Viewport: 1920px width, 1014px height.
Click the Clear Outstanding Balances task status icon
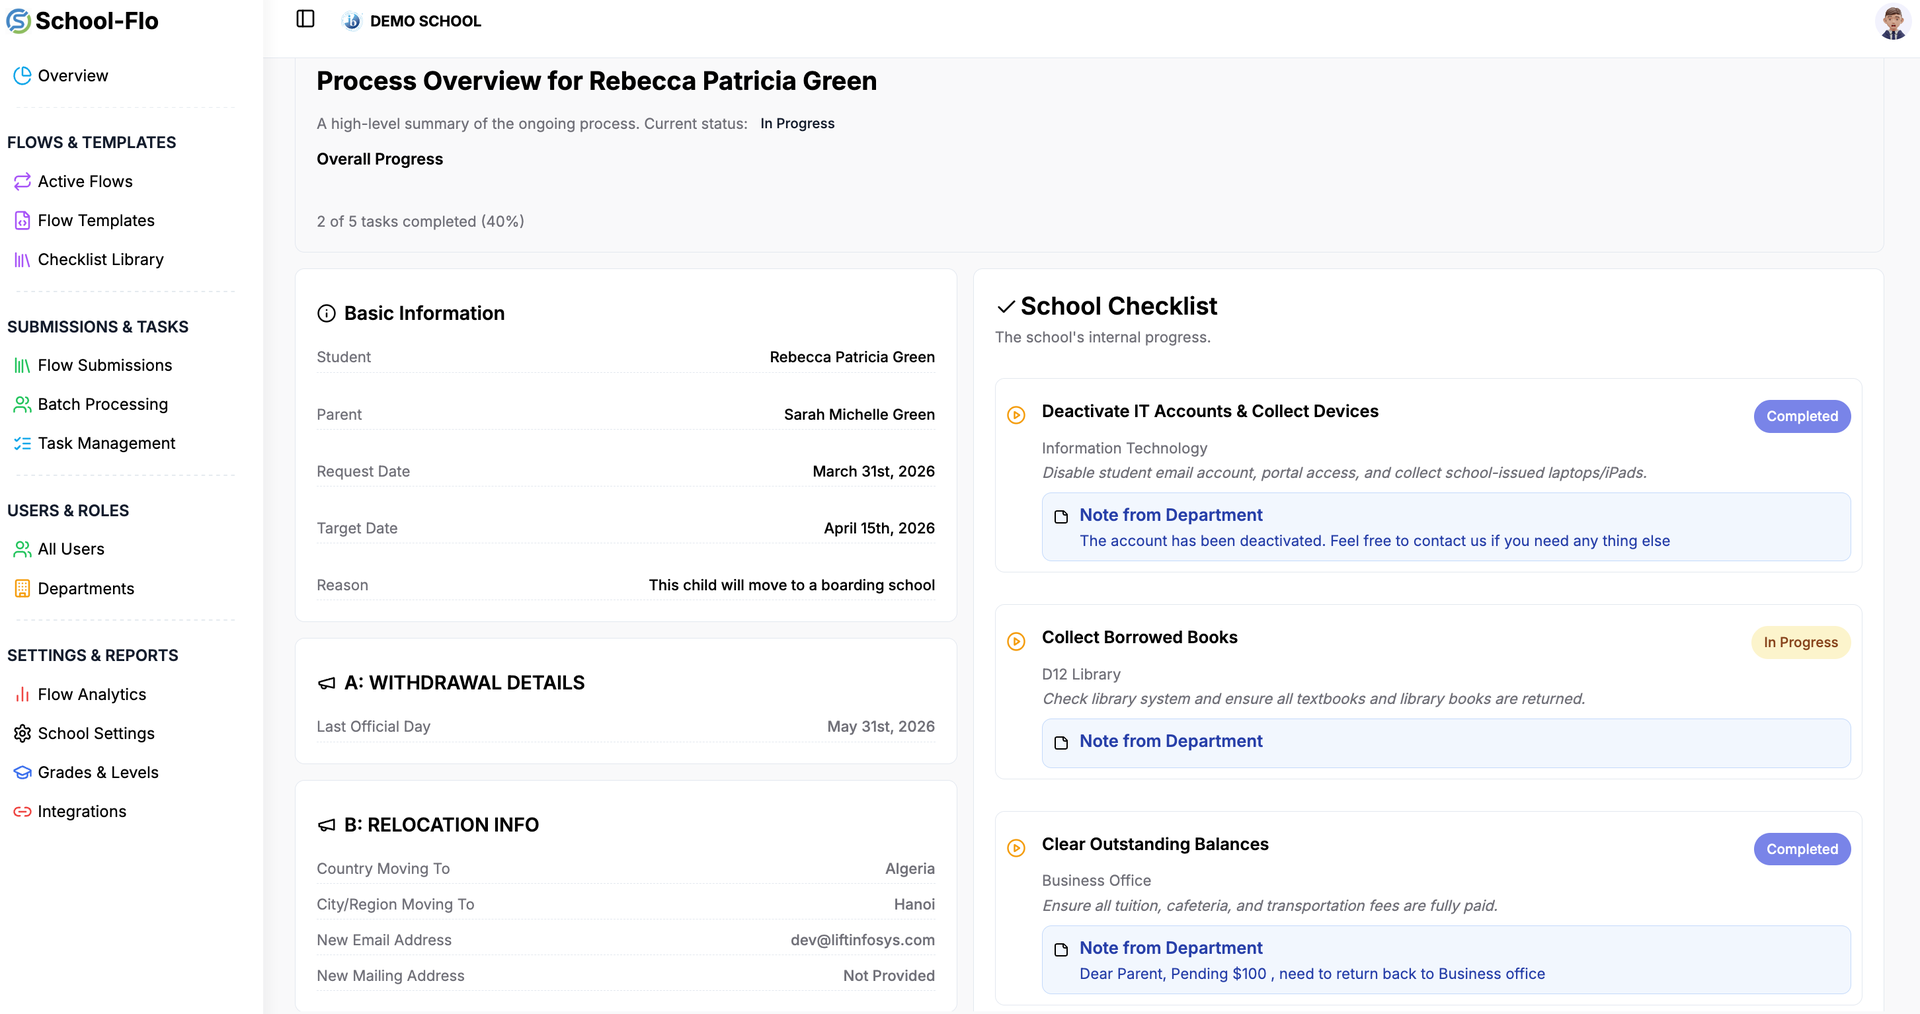(x=1016, y=848)
